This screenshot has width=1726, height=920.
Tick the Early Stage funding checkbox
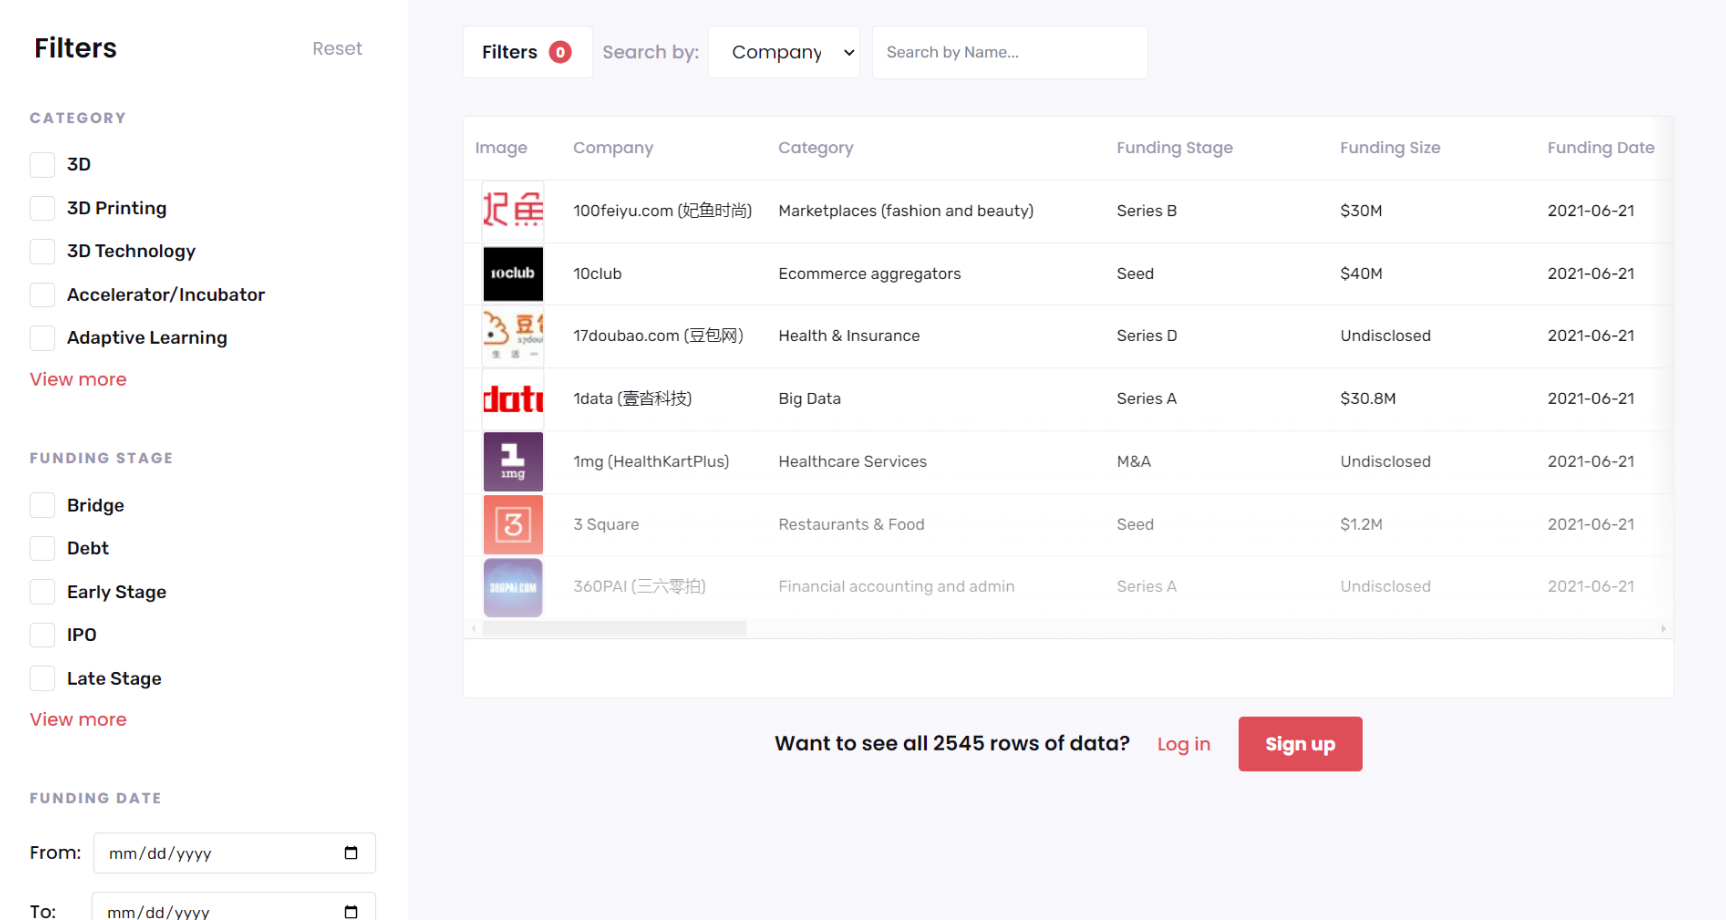coord(42,592)
